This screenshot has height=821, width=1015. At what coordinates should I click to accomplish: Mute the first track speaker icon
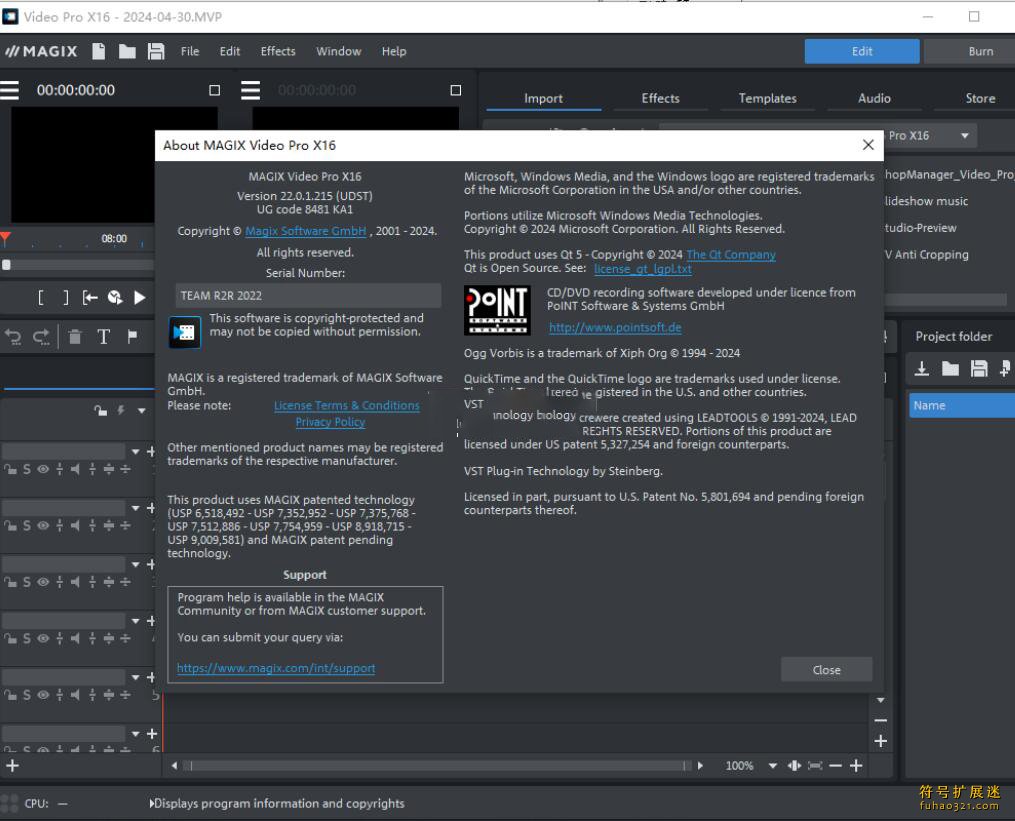point(75,469)
